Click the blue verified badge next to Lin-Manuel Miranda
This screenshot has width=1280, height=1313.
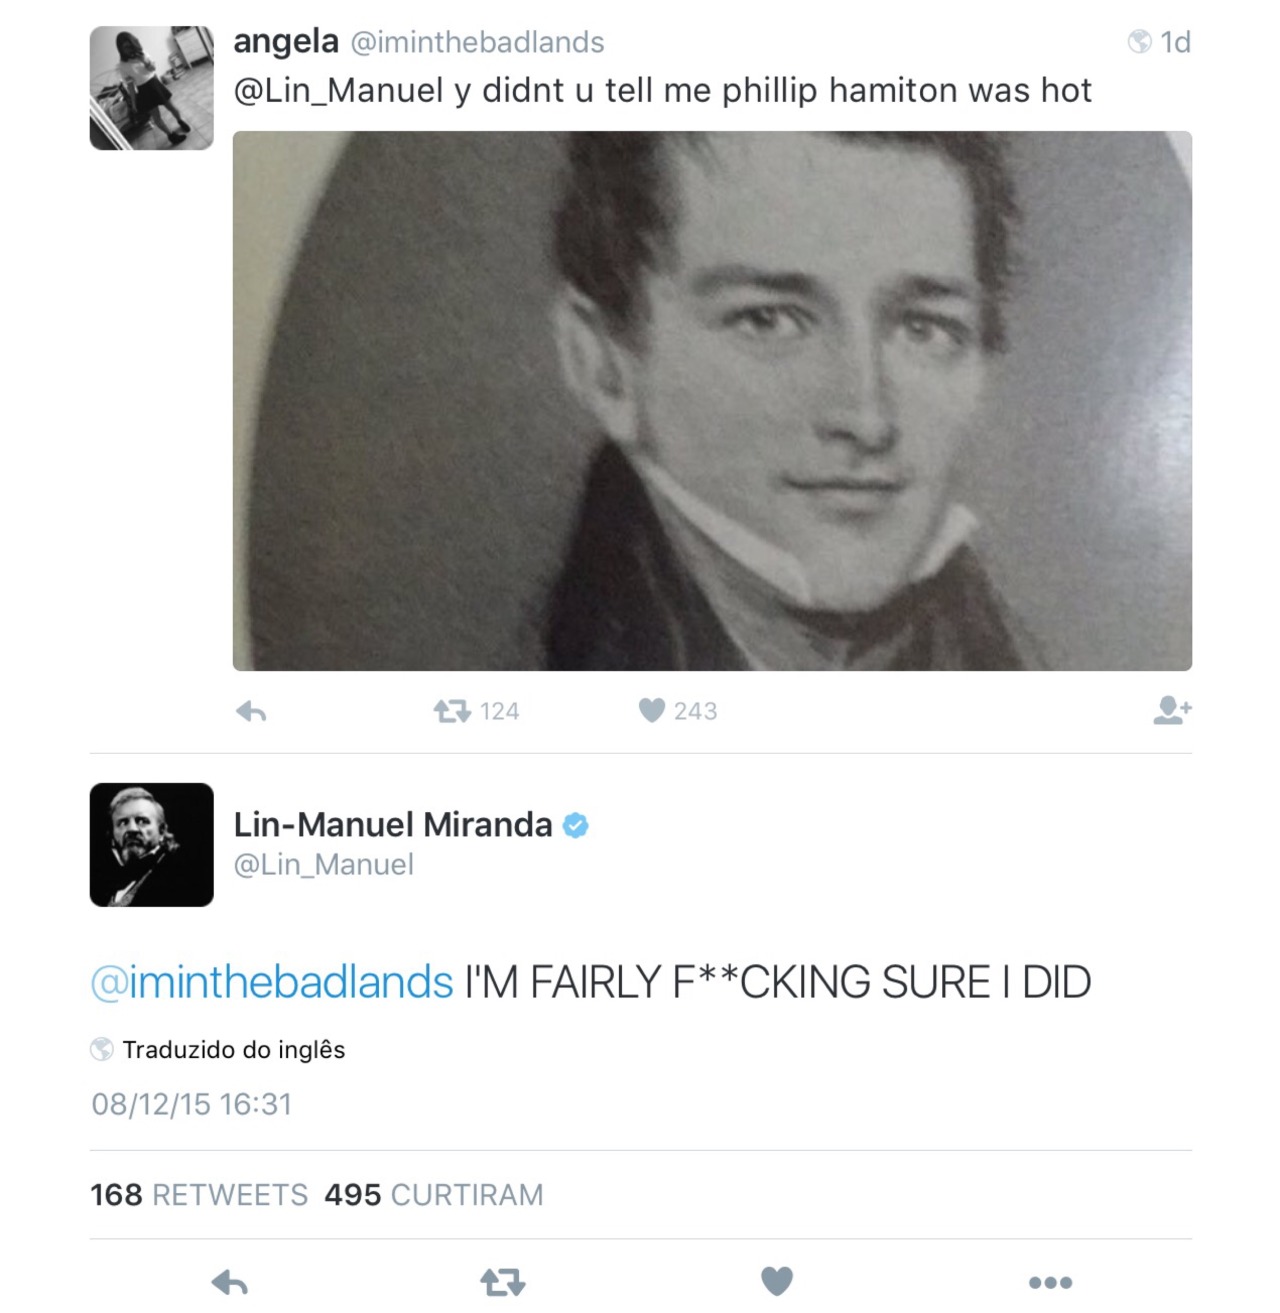pos(576,825)
